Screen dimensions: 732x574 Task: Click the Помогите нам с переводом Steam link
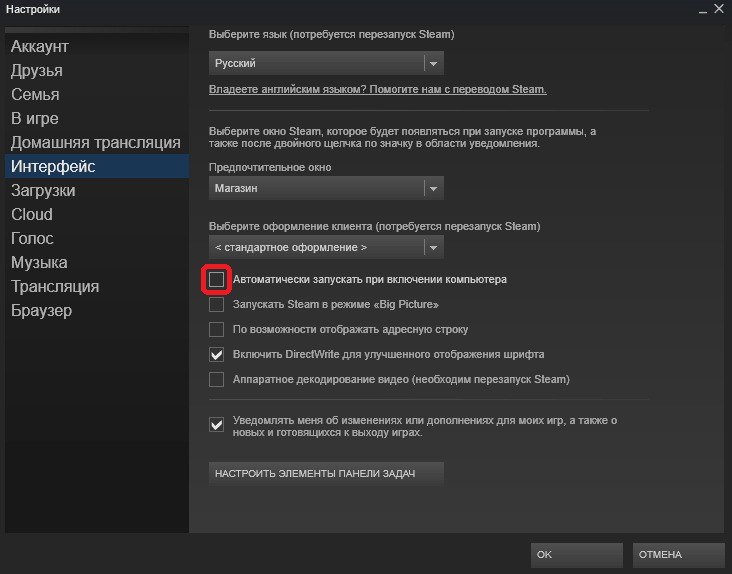point(378,90)
